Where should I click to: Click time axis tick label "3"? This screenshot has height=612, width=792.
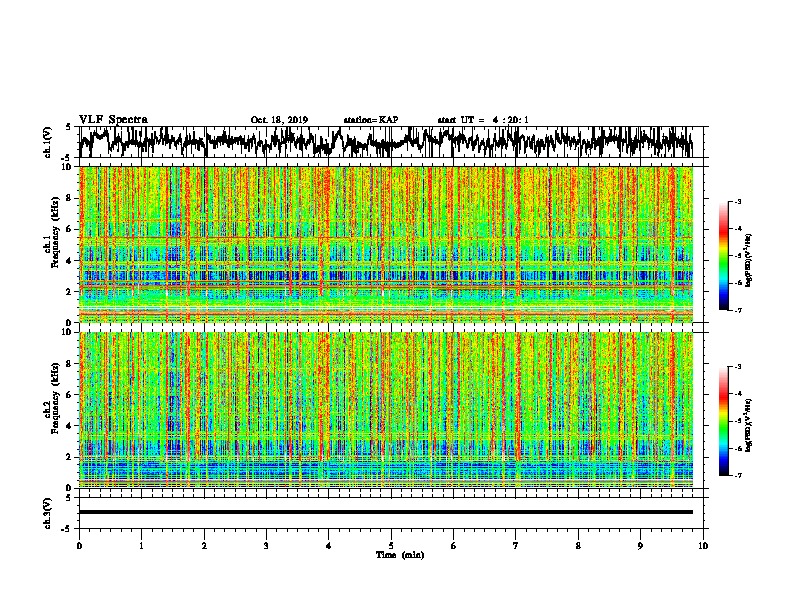tap(266, 546)
